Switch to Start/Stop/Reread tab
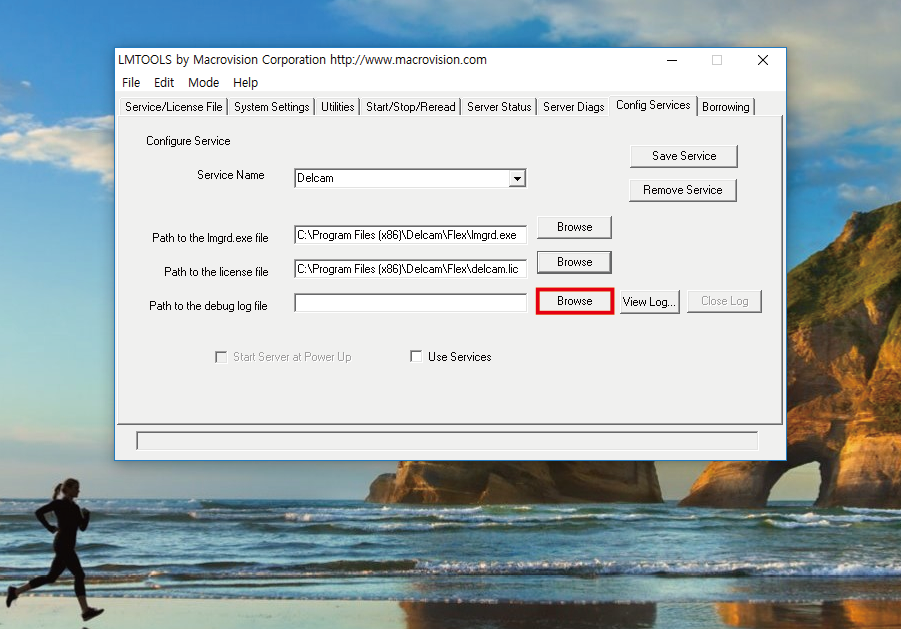Image resolution: width=901 pixels, height=629 pixels. (x=410, y=107)
